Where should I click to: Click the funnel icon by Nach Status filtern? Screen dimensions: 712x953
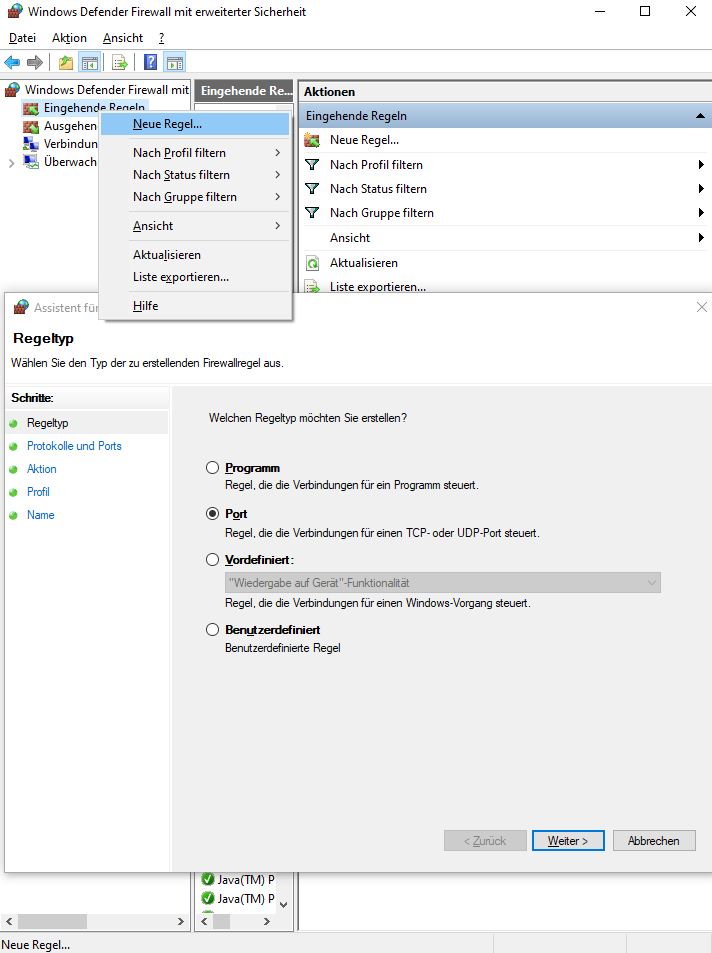coord(312,189)
